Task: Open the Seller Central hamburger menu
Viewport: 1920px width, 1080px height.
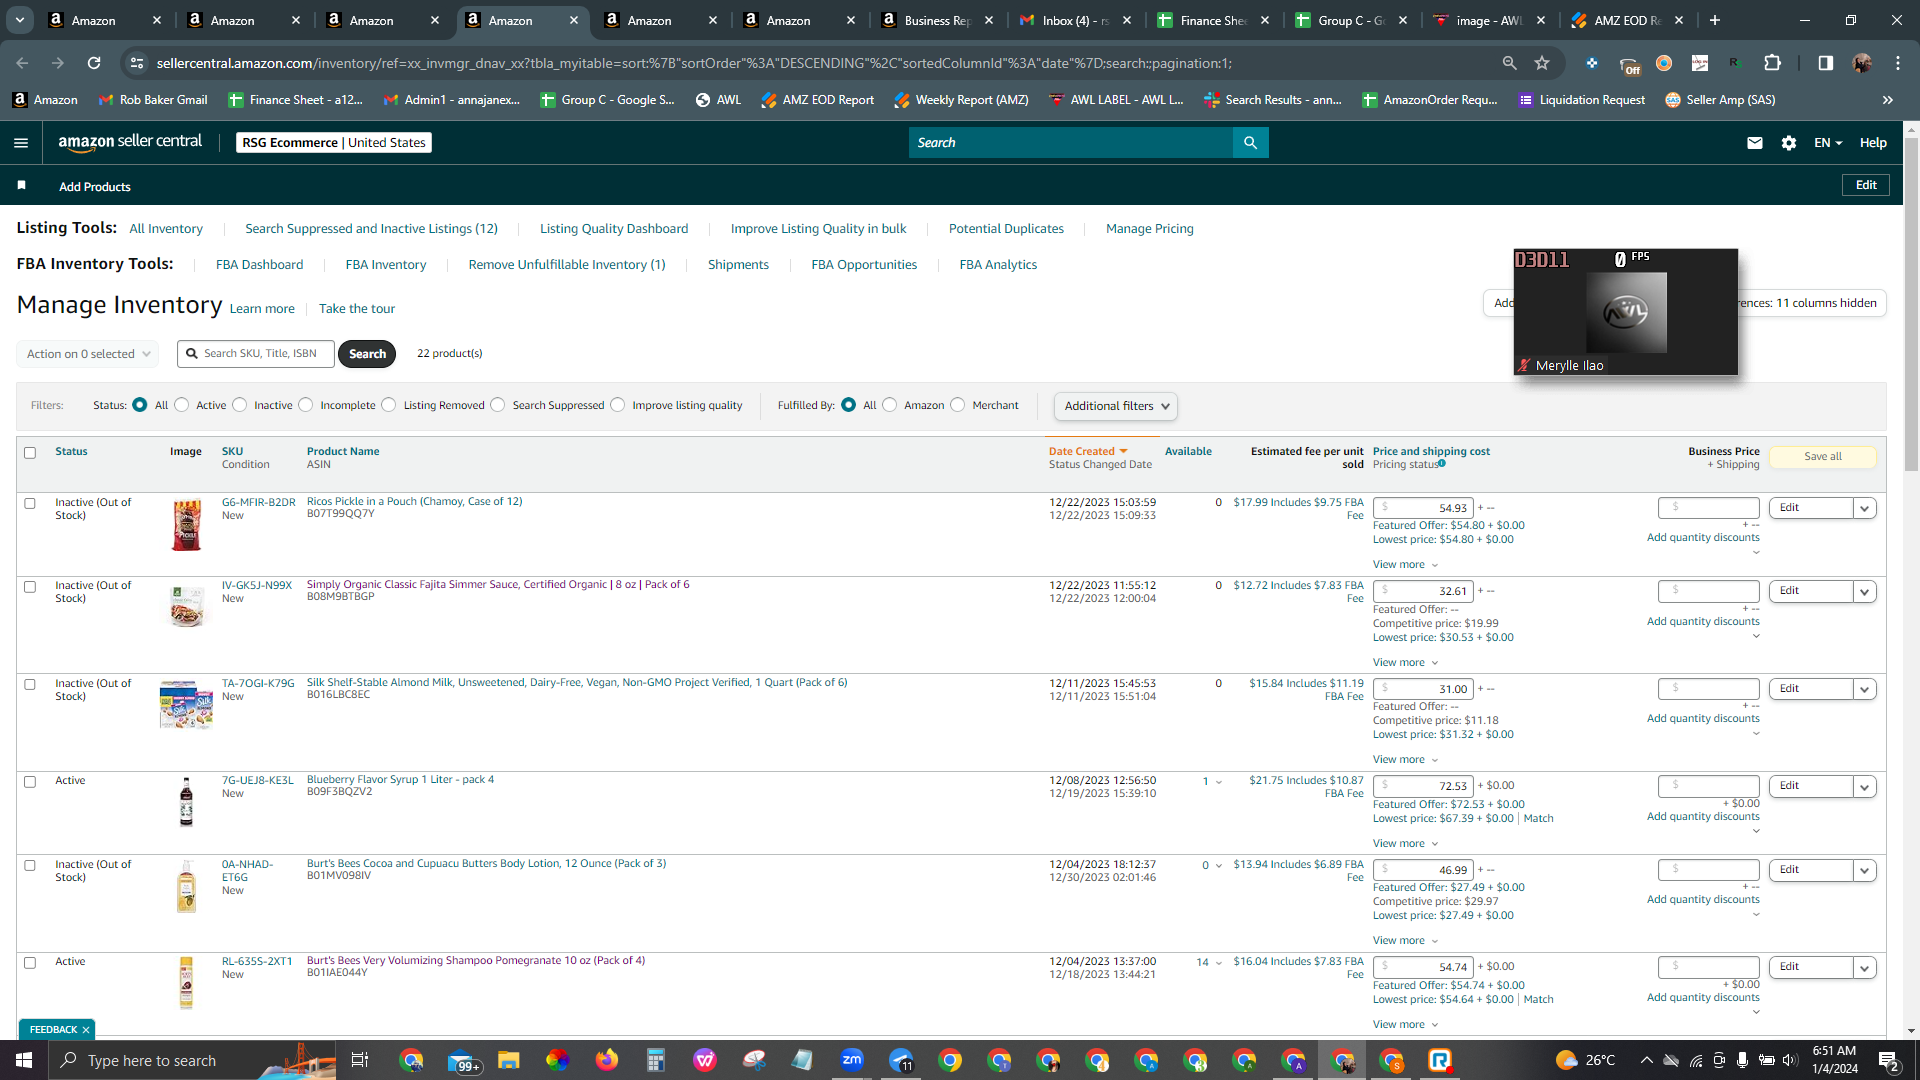Action: pos(20,143)
